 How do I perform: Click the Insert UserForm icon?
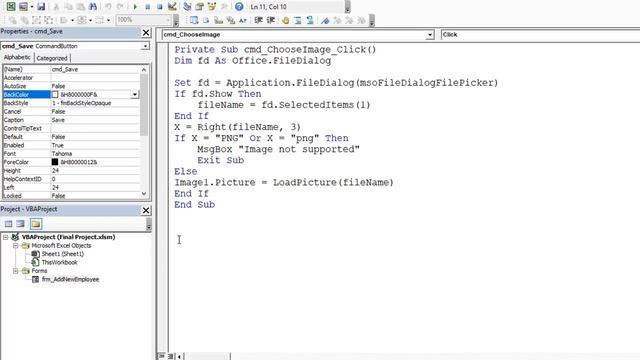tap(24, 7)
